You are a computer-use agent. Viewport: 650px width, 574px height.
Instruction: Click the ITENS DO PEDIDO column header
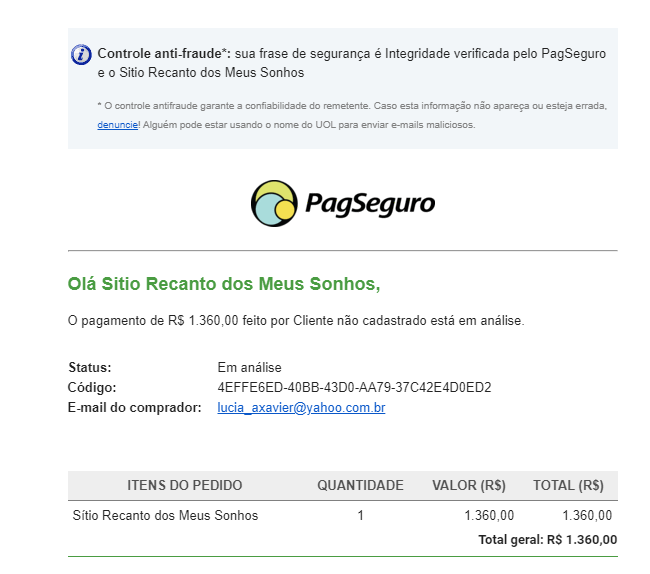pos(184,485)
